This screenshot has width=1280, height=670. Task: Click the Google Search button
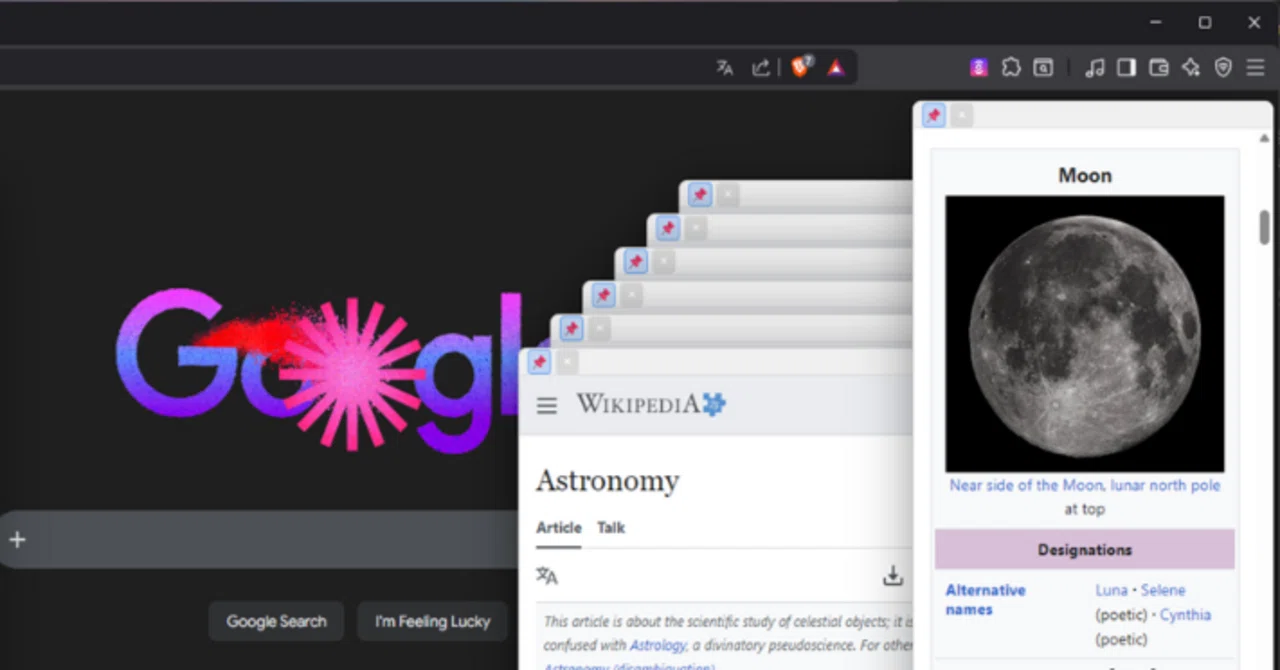click(x=276, y=621)
